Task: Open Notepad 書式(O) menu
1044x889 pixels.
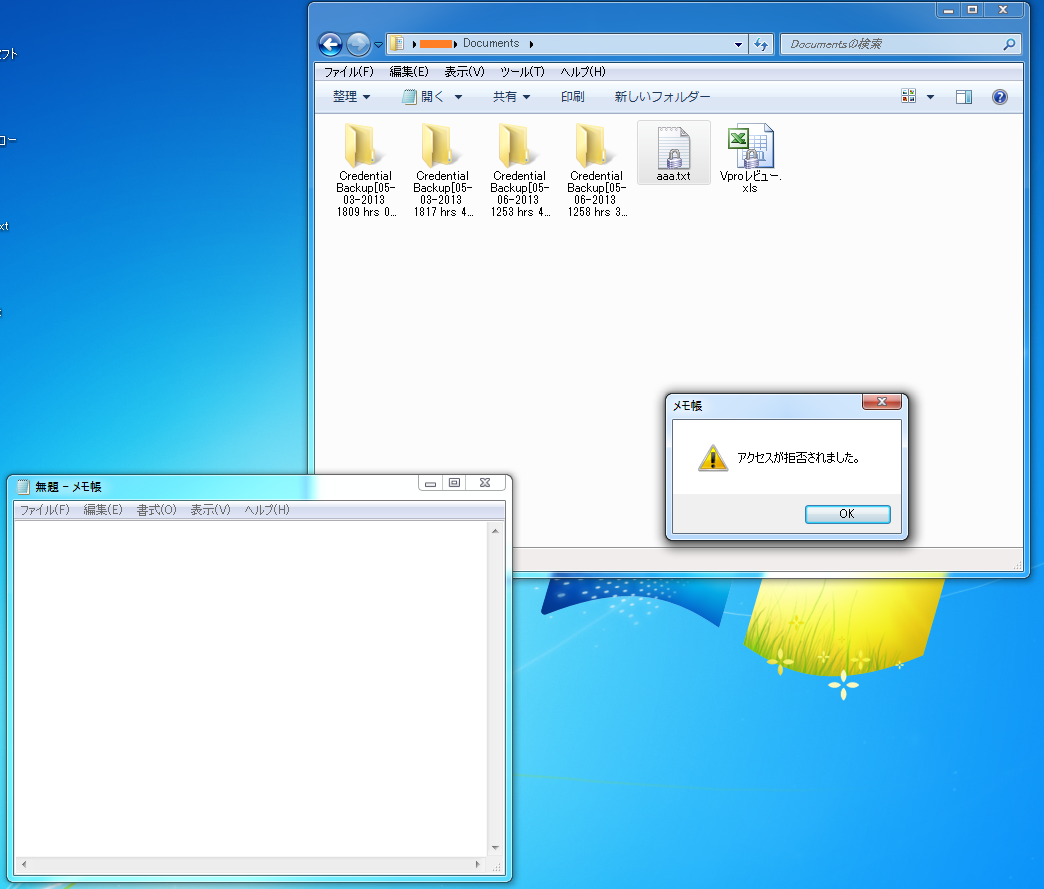Action: click(156, 510)
